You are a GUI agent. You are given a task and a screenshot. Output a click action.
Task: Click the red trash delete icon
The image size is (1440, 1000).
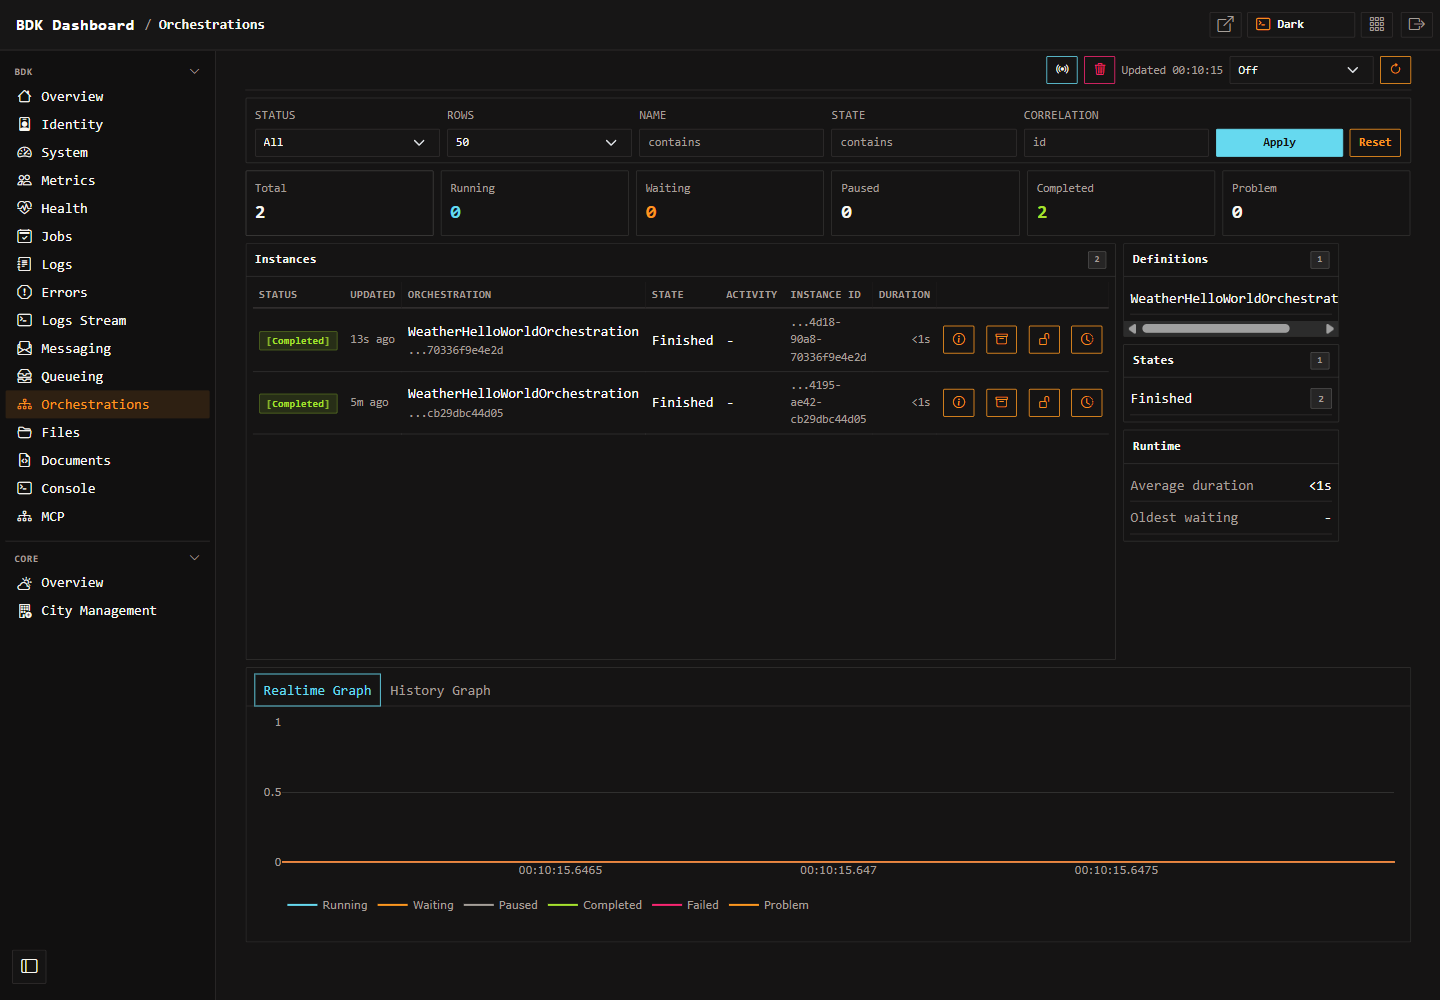tap(1099, 70)
